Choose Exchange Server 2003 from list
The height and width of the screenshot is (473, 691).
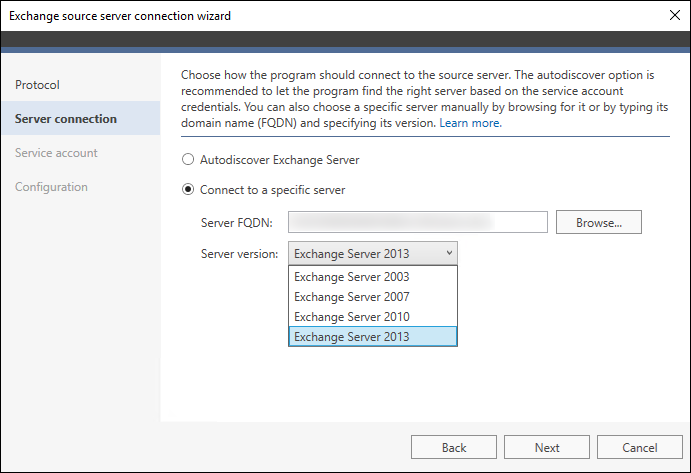[373, 277]
